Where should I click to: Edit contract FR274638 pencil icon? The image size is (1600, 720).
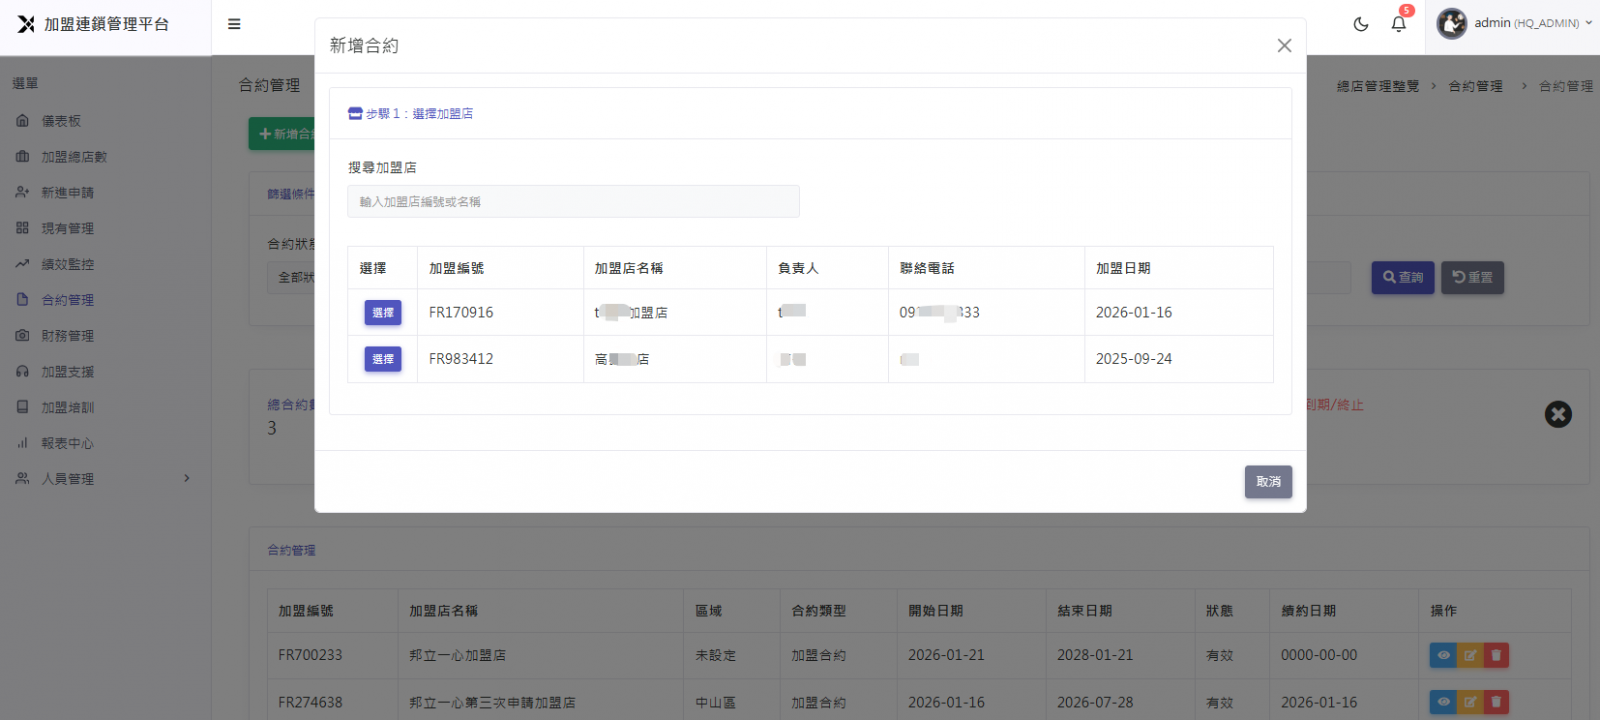pos(1470,702)
